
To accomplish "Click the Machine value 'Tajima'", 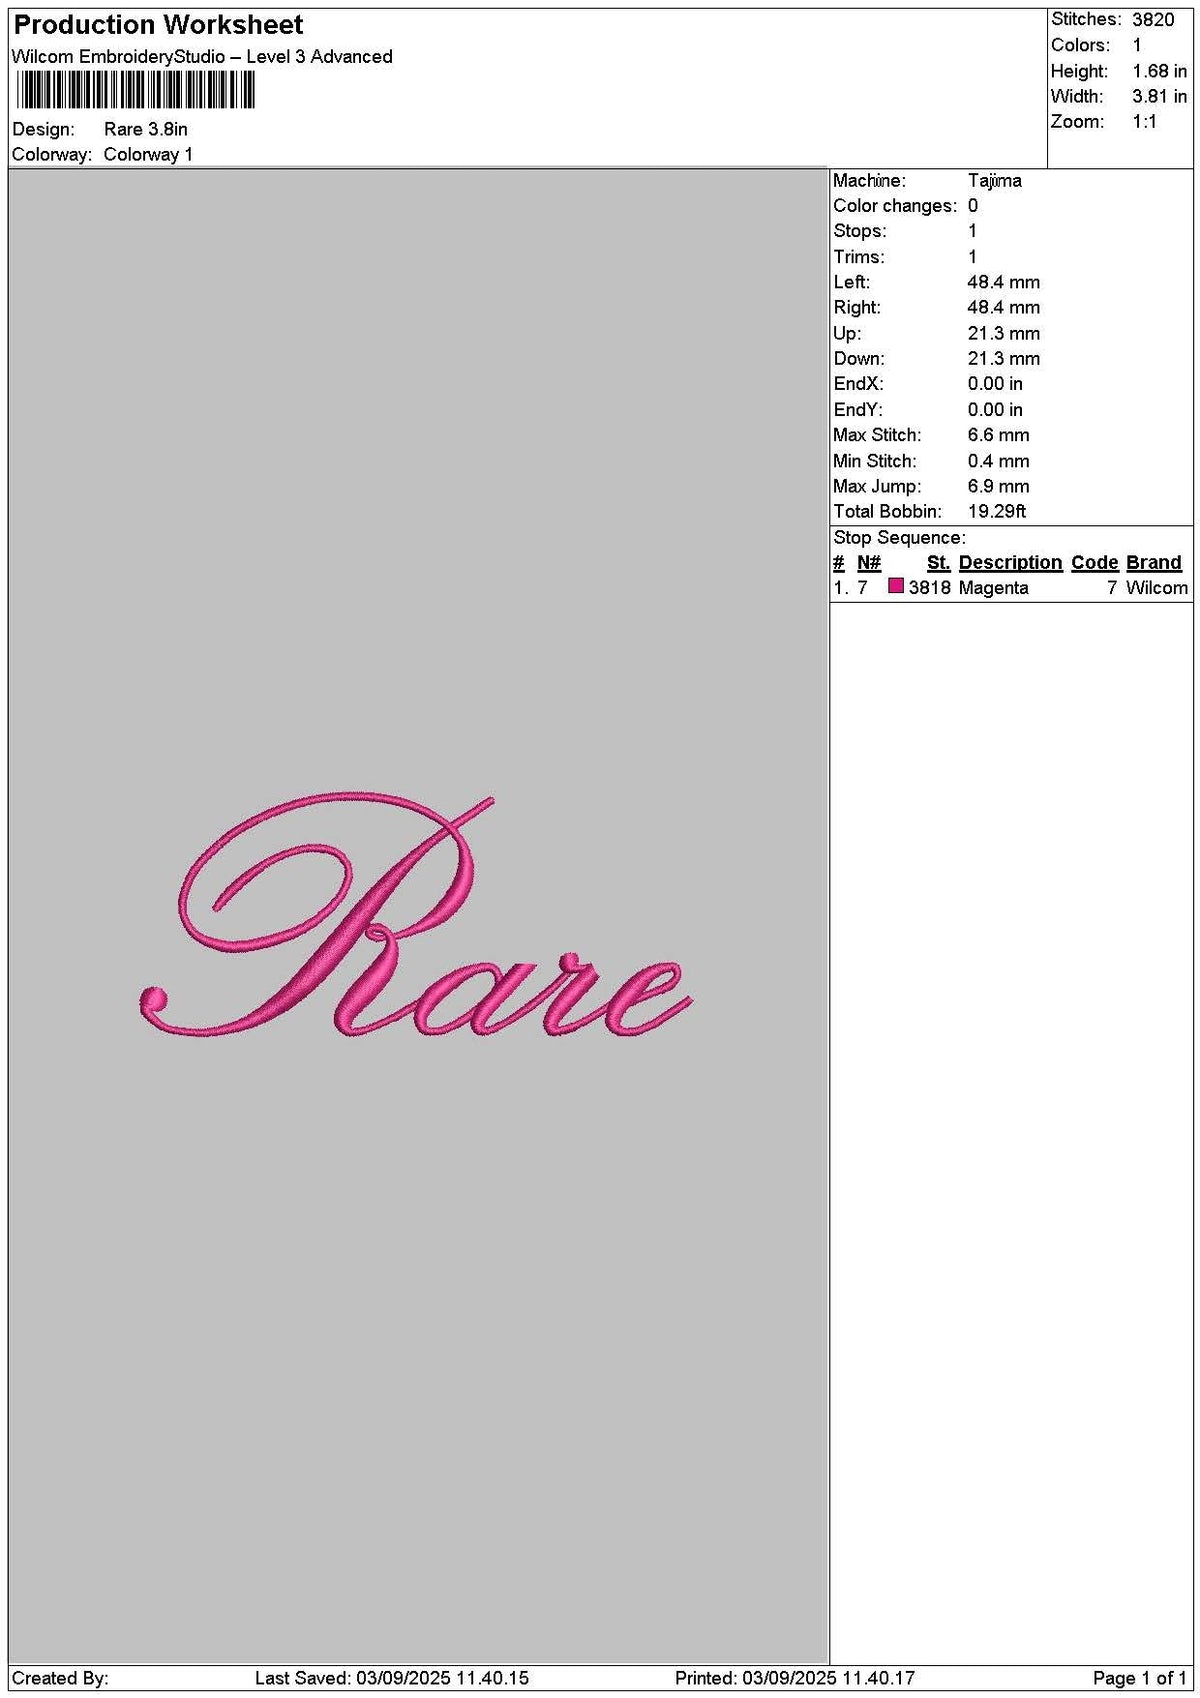I will (x=995, y=181).
